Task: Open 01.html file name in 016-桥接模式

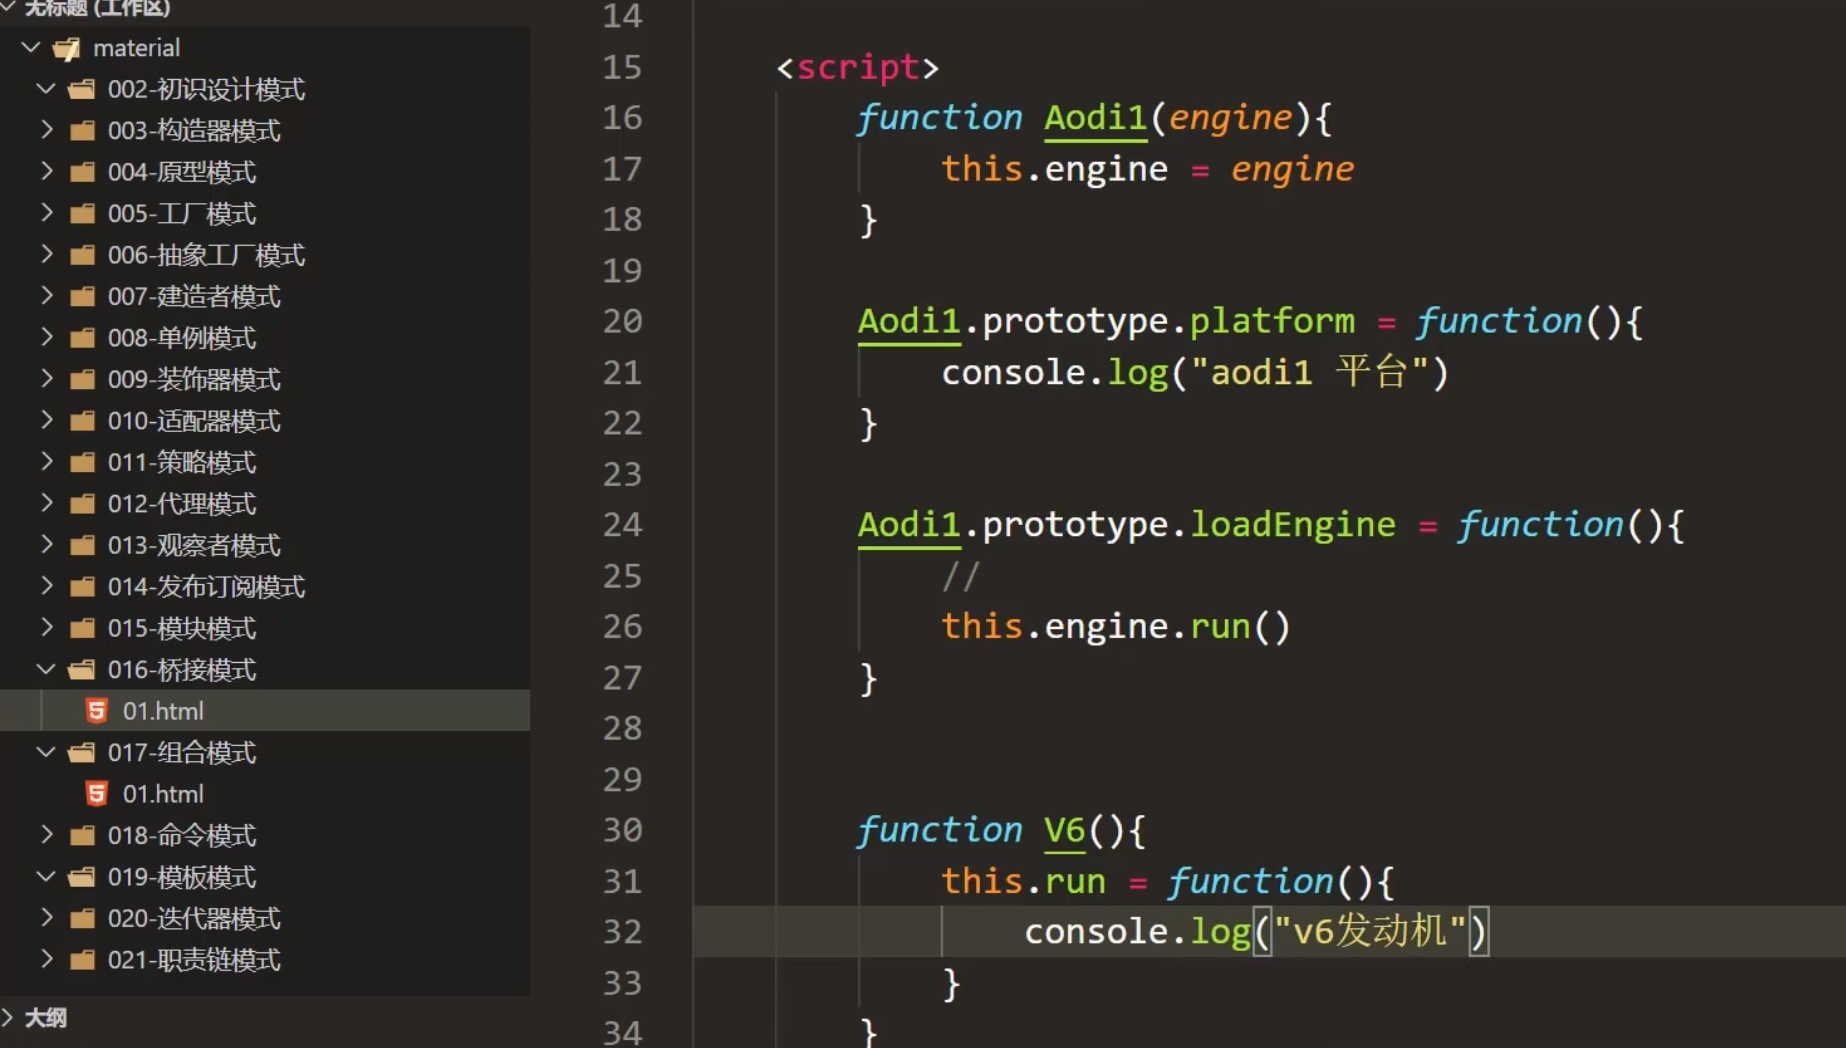Action: [163, 711]
